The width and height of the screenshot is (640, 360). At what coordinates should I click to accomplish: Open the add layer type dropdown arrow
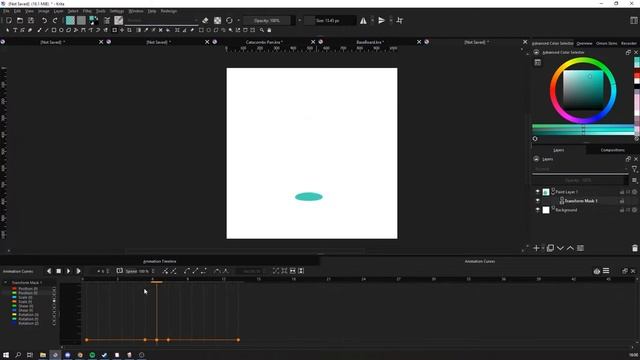pyautogui.click(x=543, y=248)
